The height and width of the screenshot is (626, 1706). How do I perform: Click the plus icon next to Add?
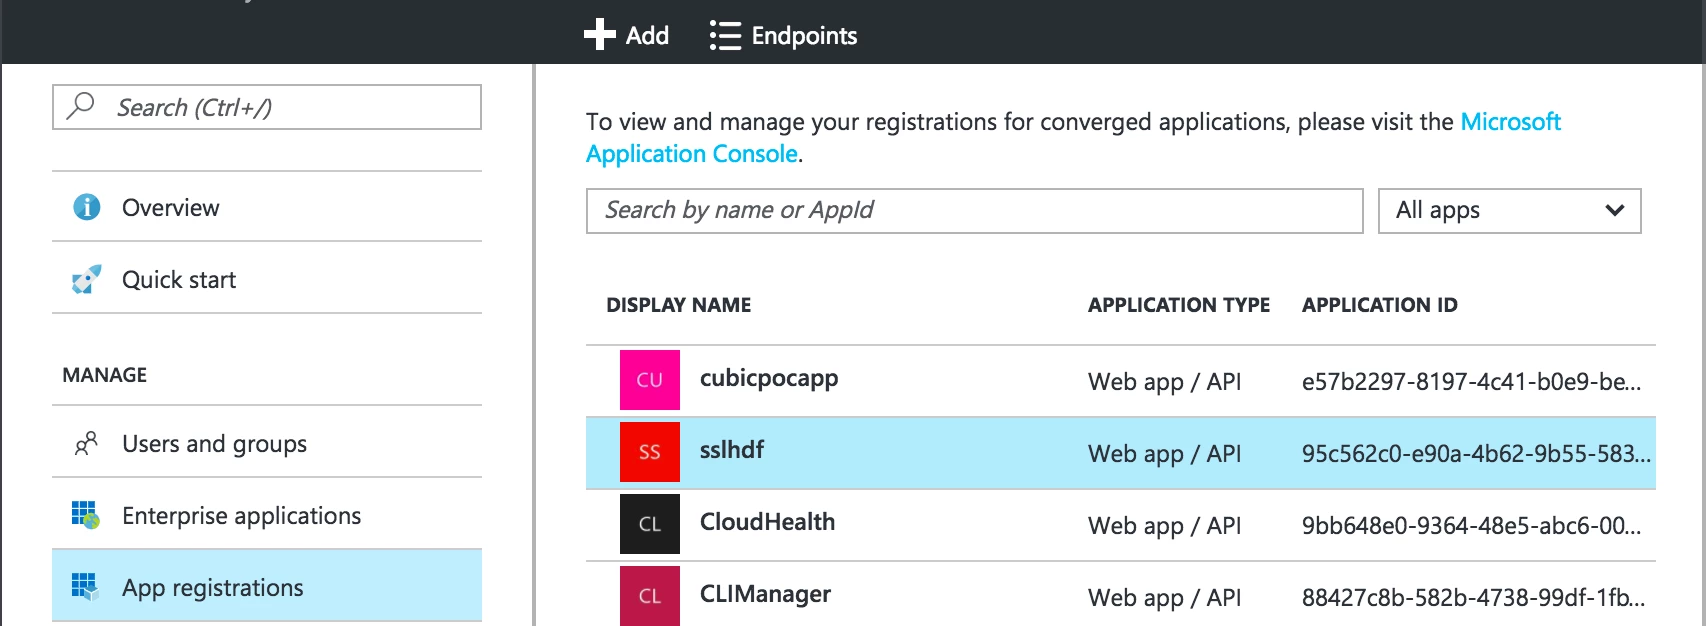coord(599,35)
